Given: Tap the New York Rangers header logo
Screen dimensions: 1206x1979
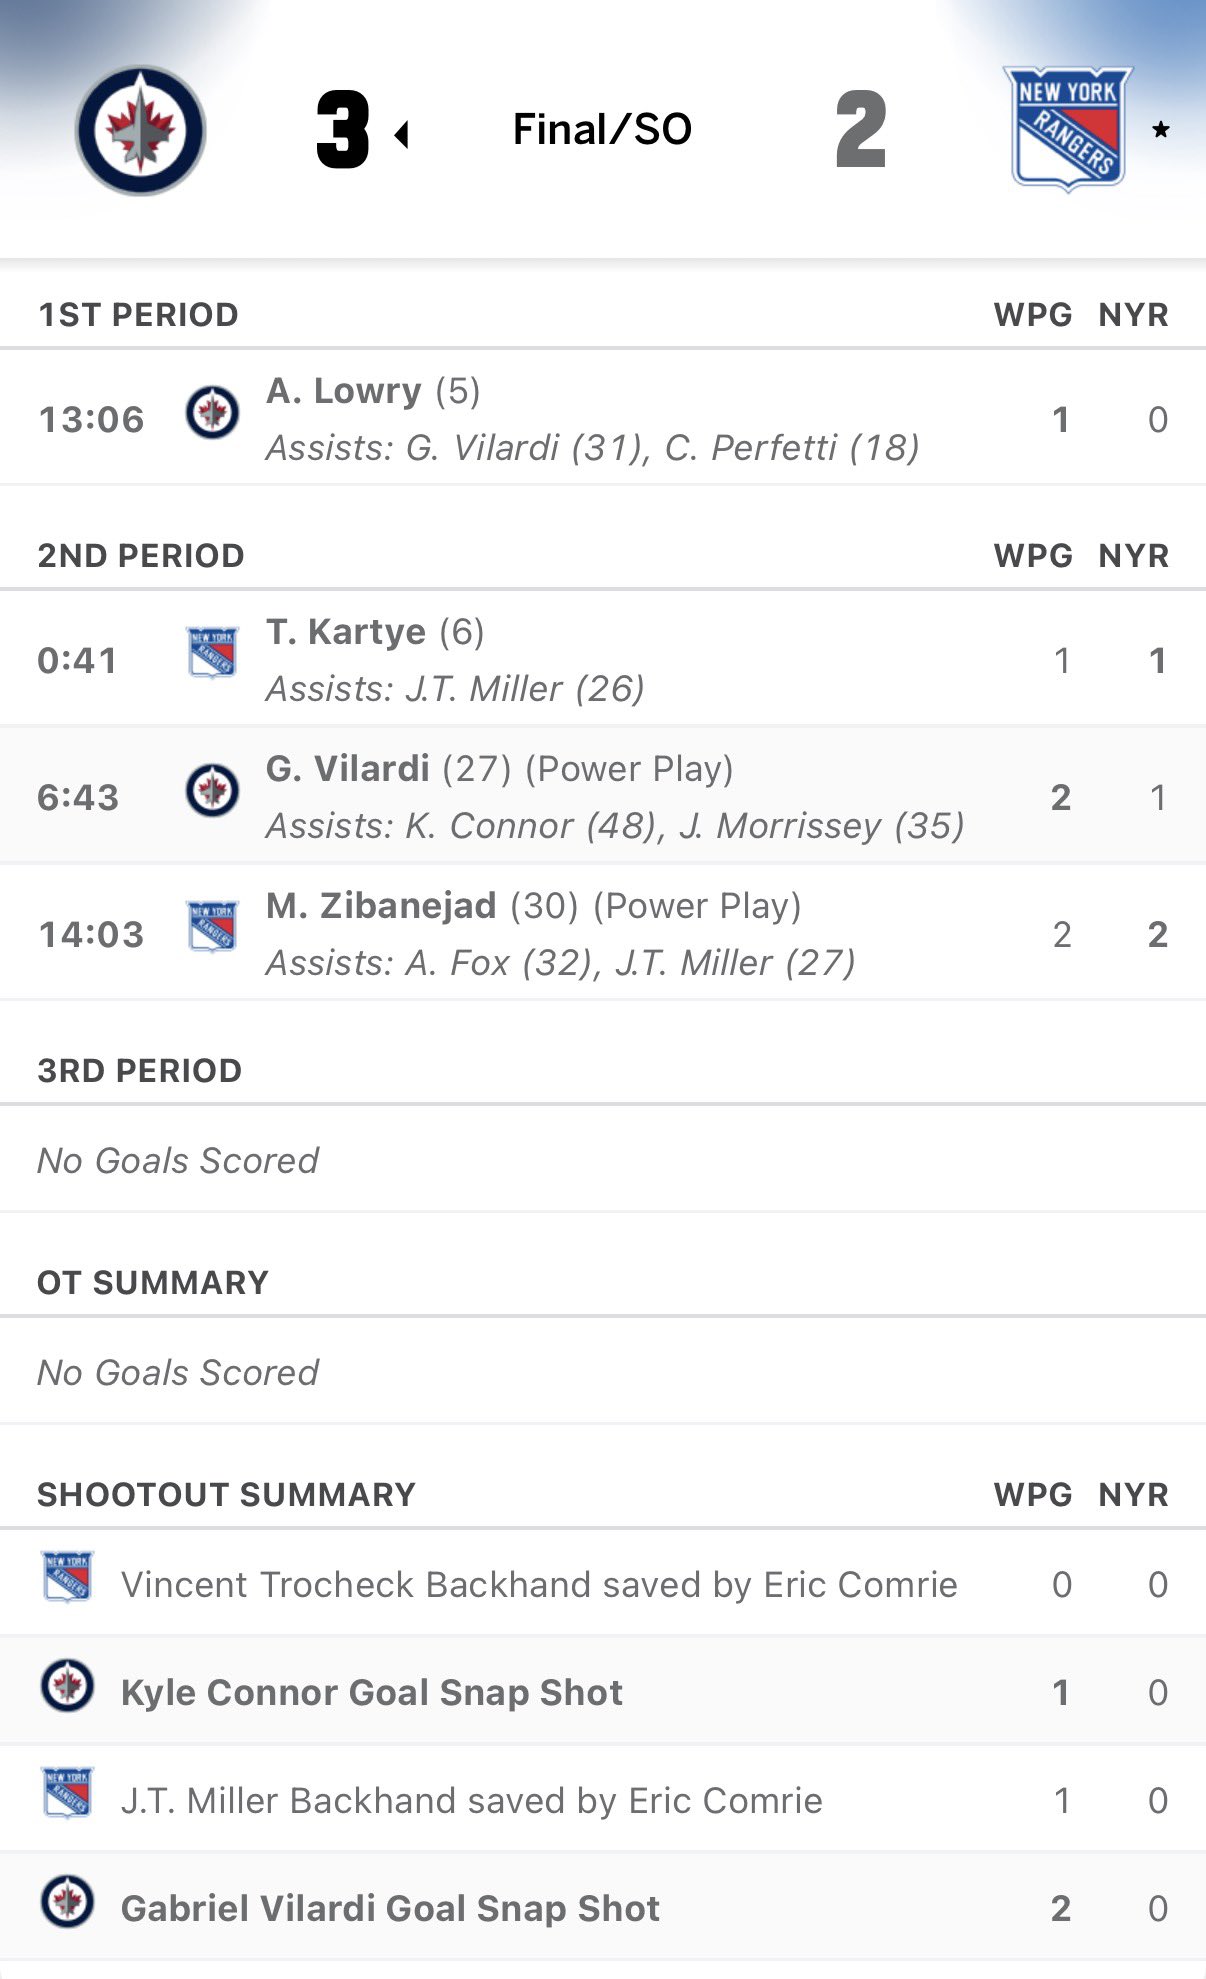Looking at the screenshot, I should (1067, 128).
